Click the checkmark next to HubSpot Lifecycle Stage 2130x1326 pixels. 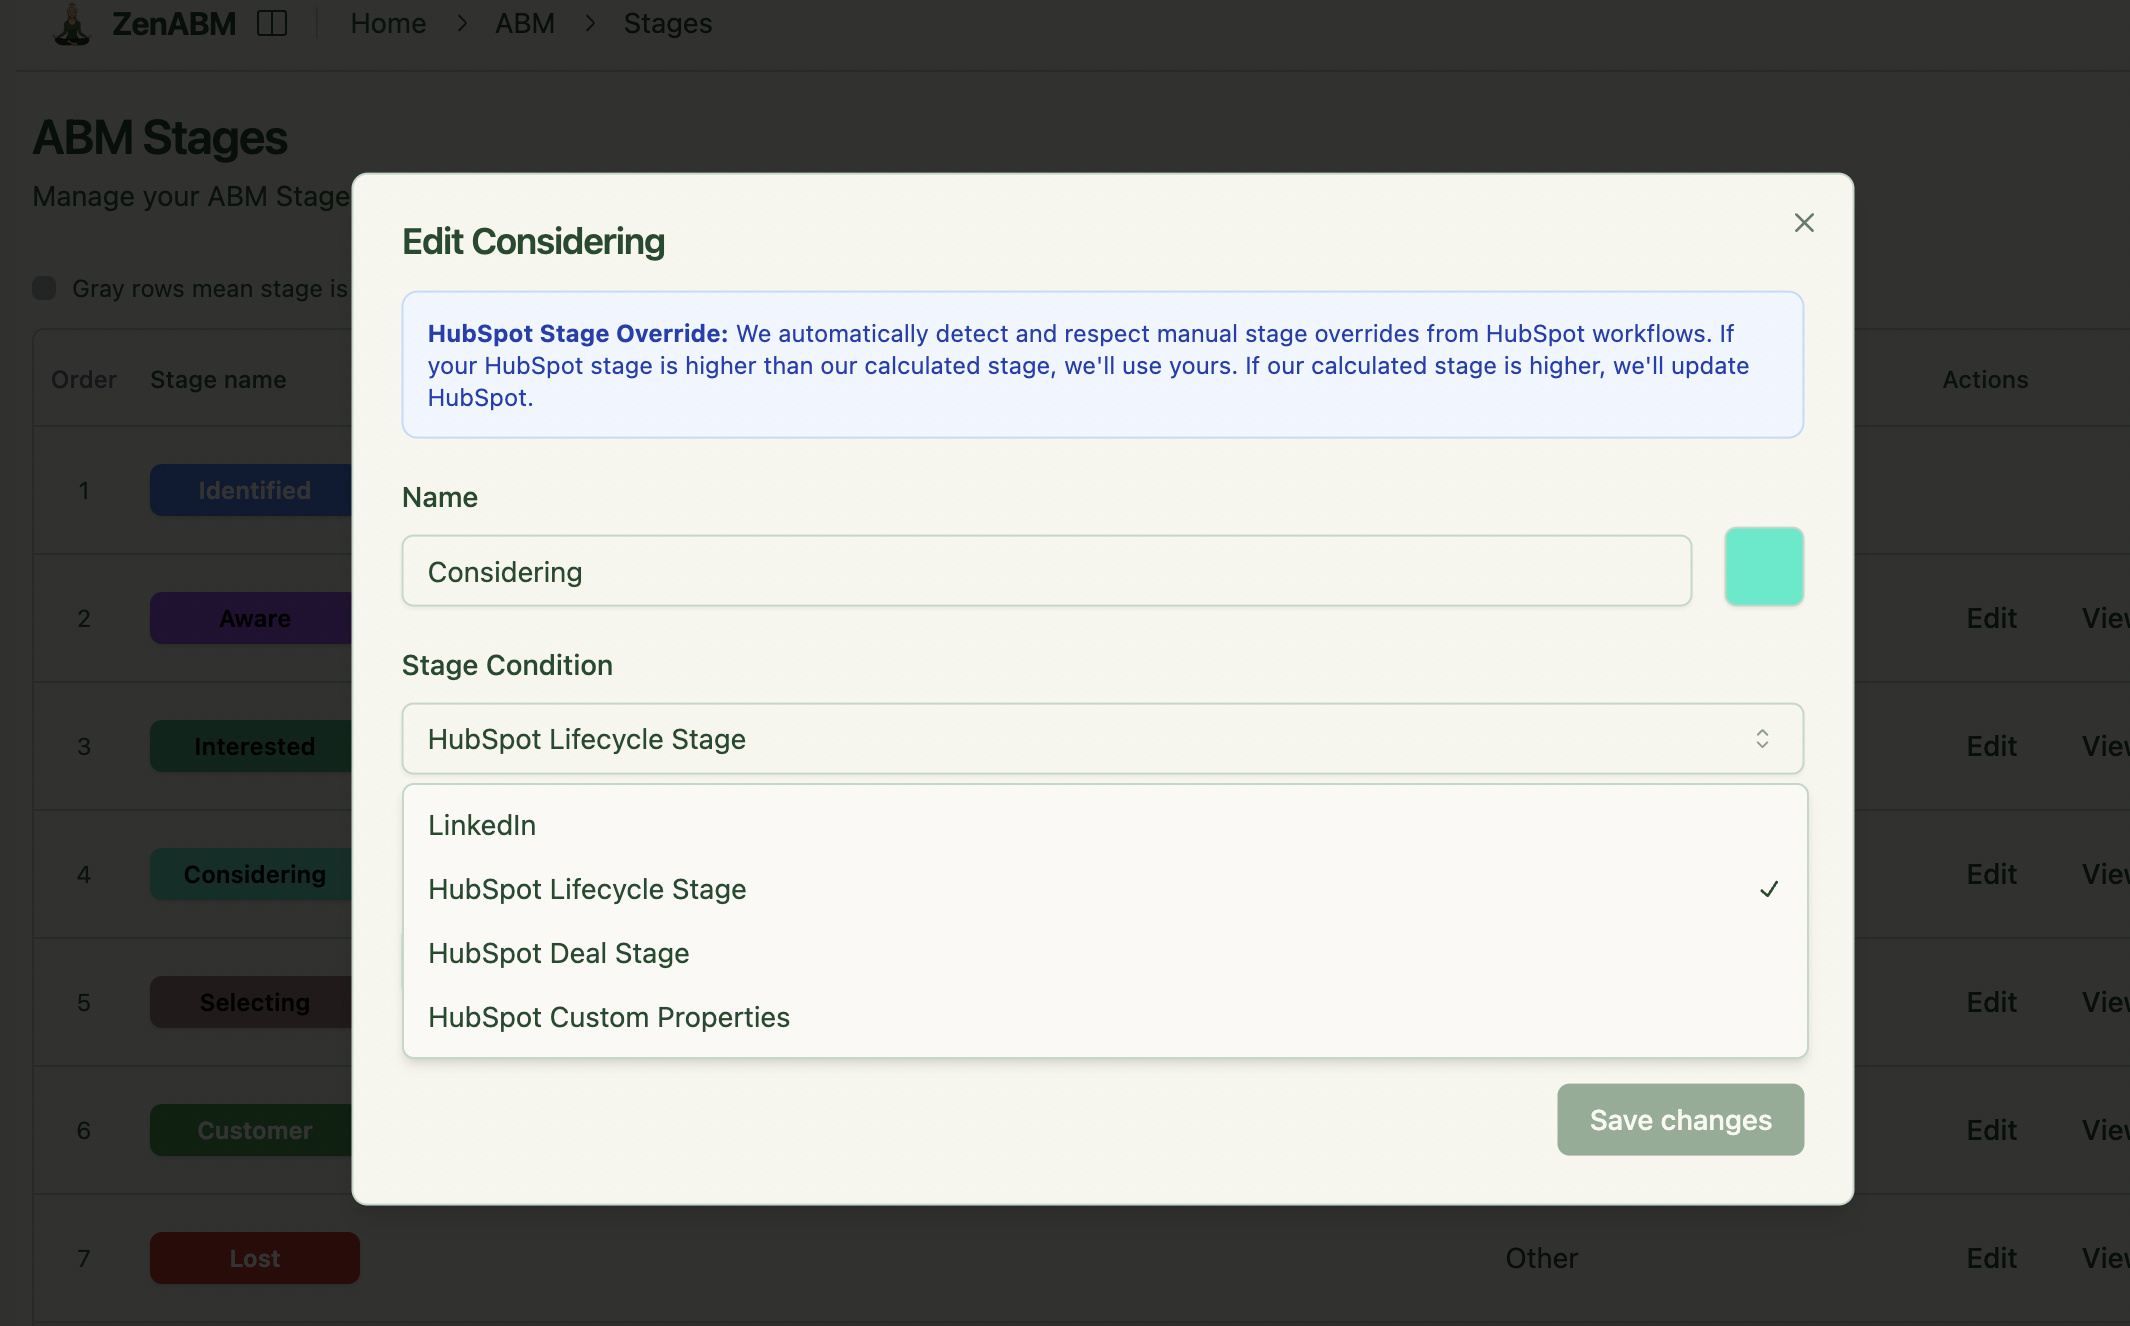(x=1769, y=889)
